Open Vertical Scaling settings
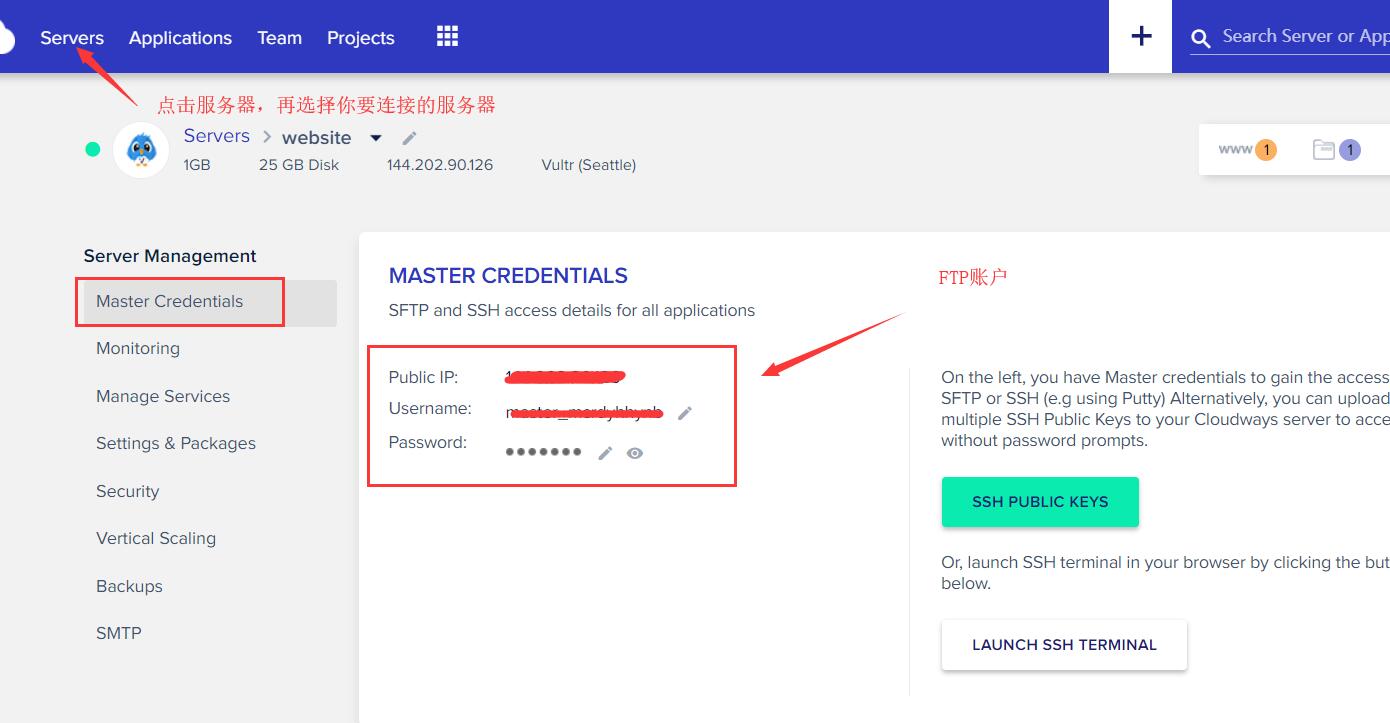 (156, 538)
